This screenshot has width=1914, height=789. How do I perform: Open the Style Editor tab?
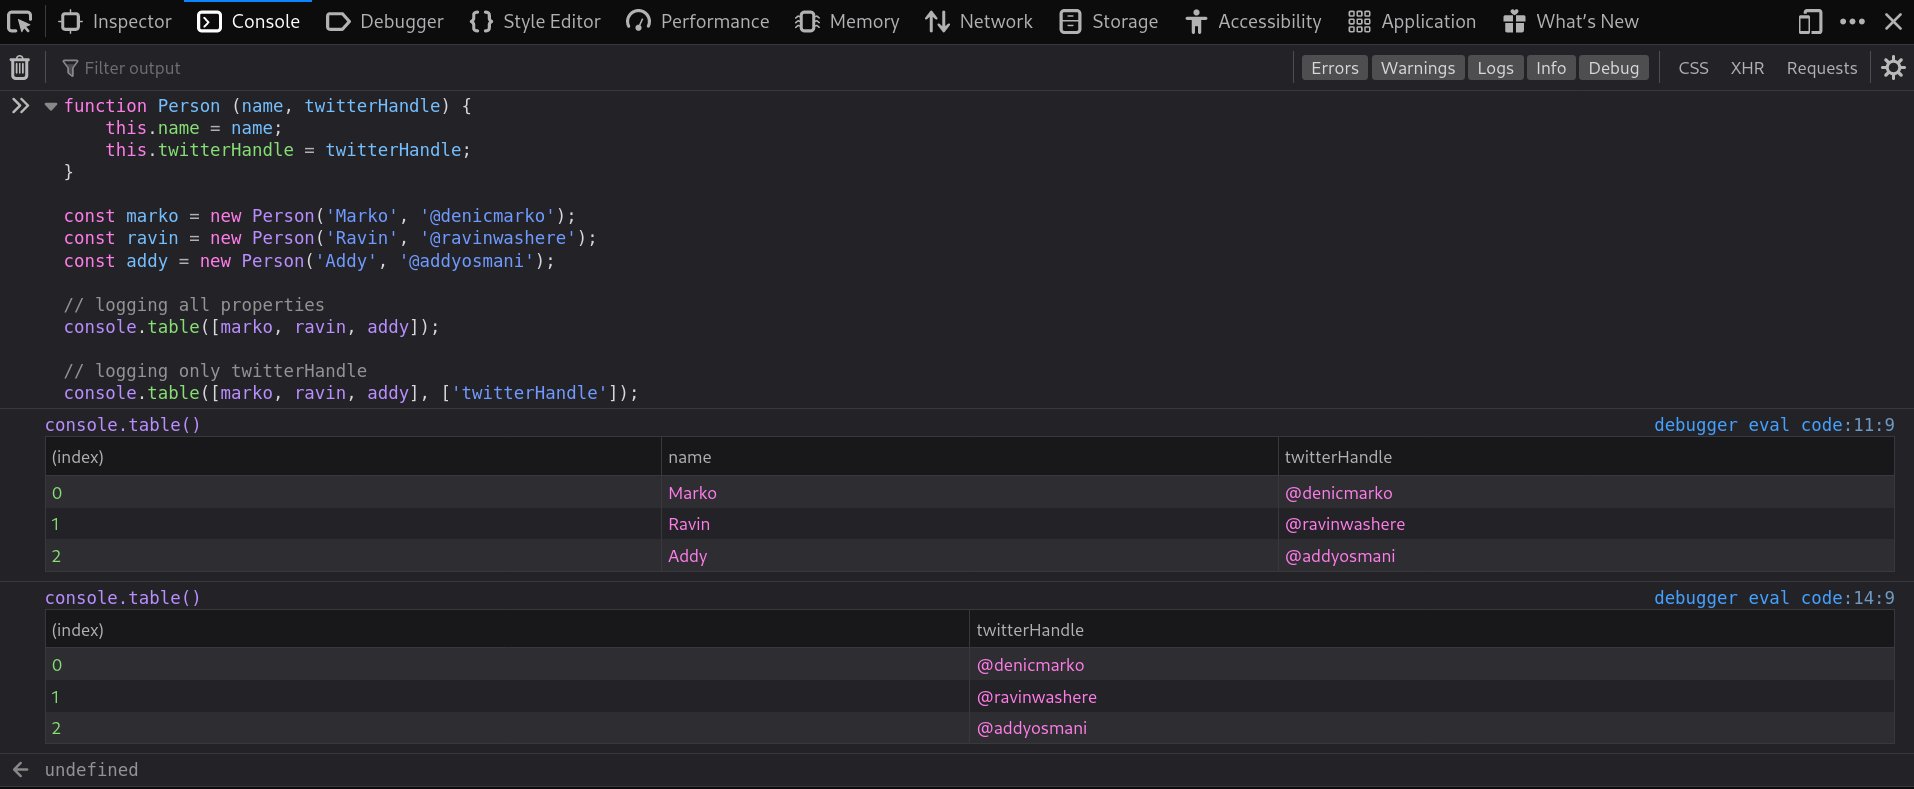[x=535, y=21]
